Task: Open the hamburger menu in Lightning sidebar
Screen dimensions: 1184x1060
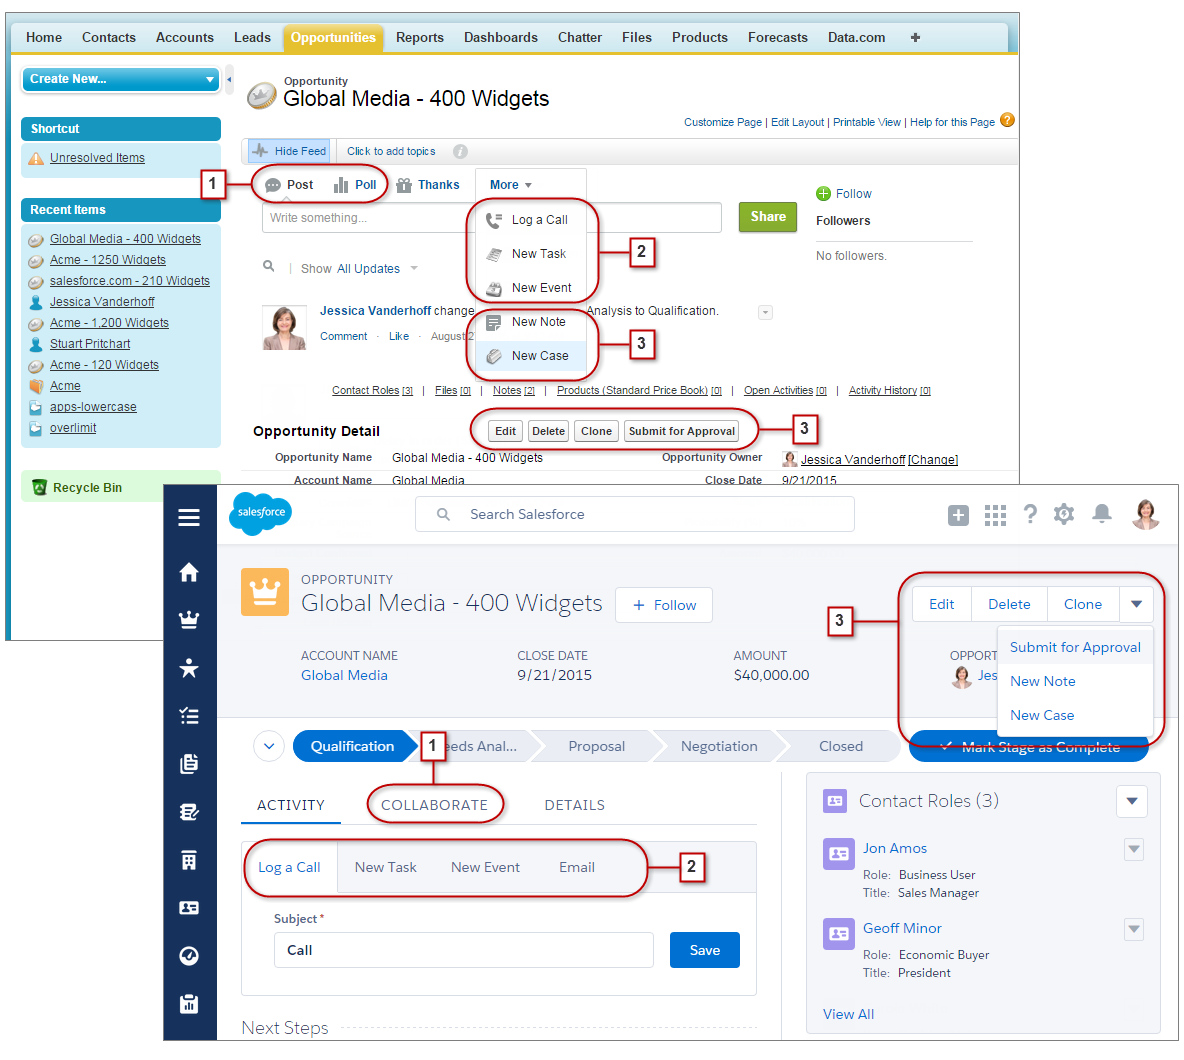Action: point(189,517)
